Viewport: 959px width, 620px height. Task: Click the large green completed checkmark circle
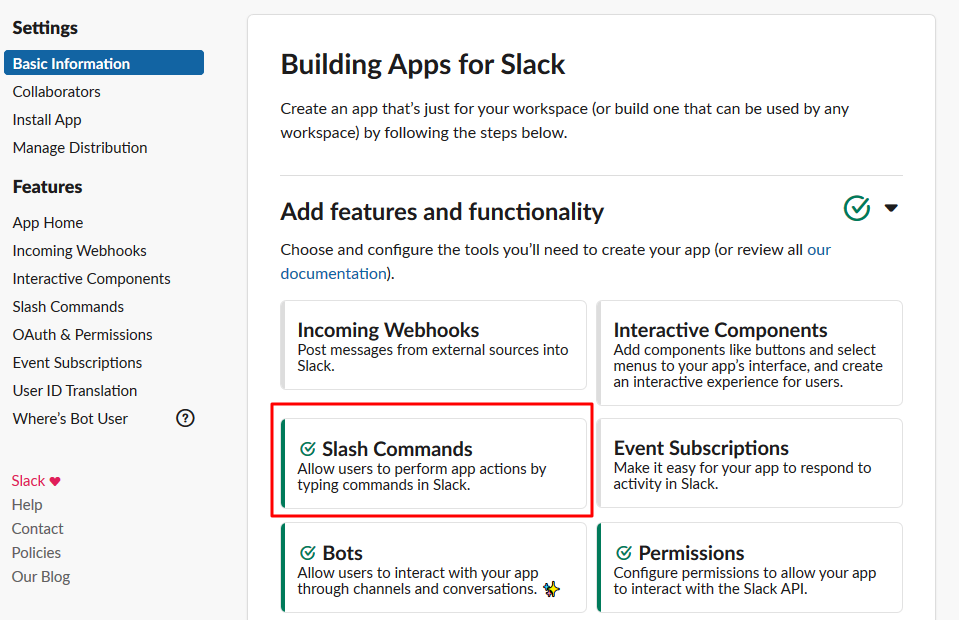(857, 208)
